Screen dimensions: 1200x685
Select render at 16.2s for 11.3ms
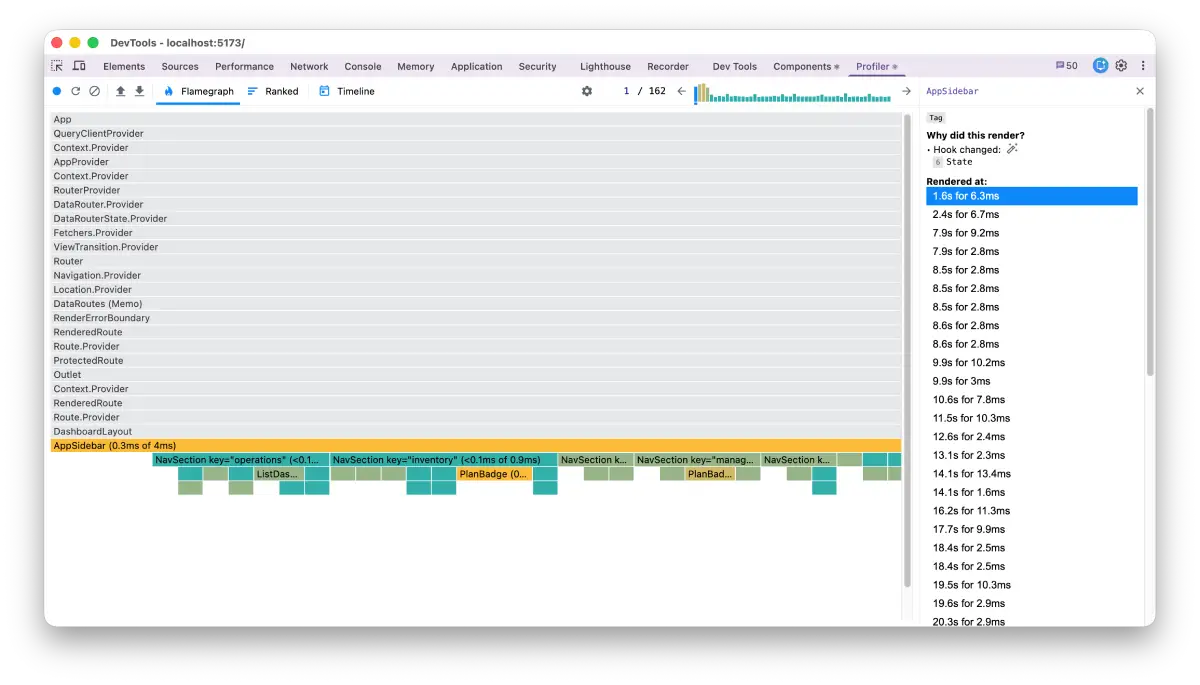coord(1032,511)
